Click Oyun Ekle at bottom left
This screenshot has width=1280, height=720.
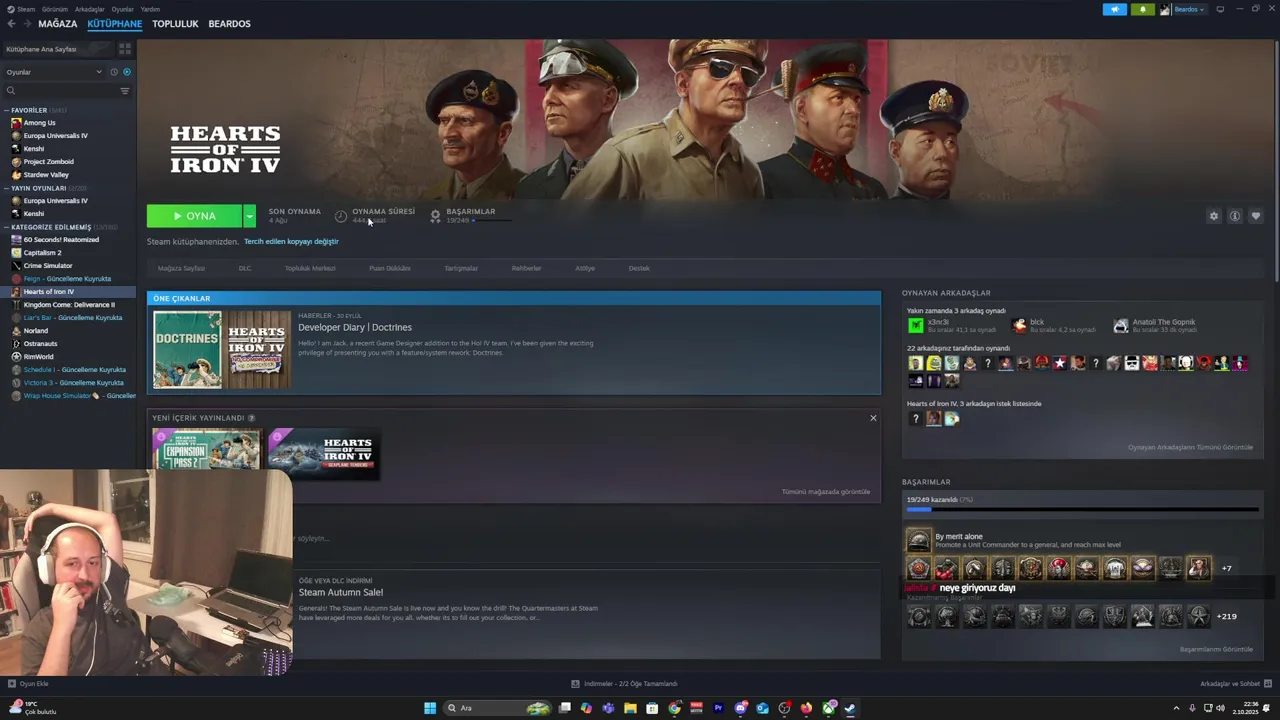pyautogui.click(x=28, y=684)
